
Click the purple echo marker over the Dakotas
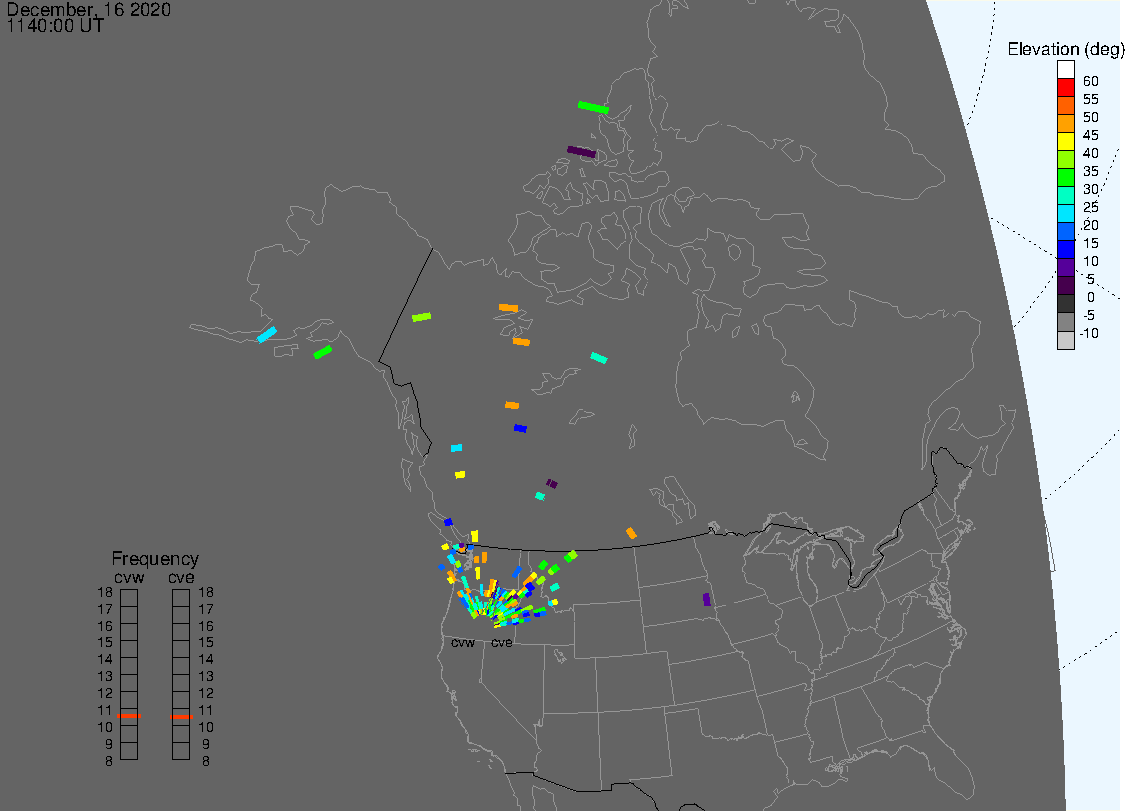pyautogui.click(x=707, y=599)
